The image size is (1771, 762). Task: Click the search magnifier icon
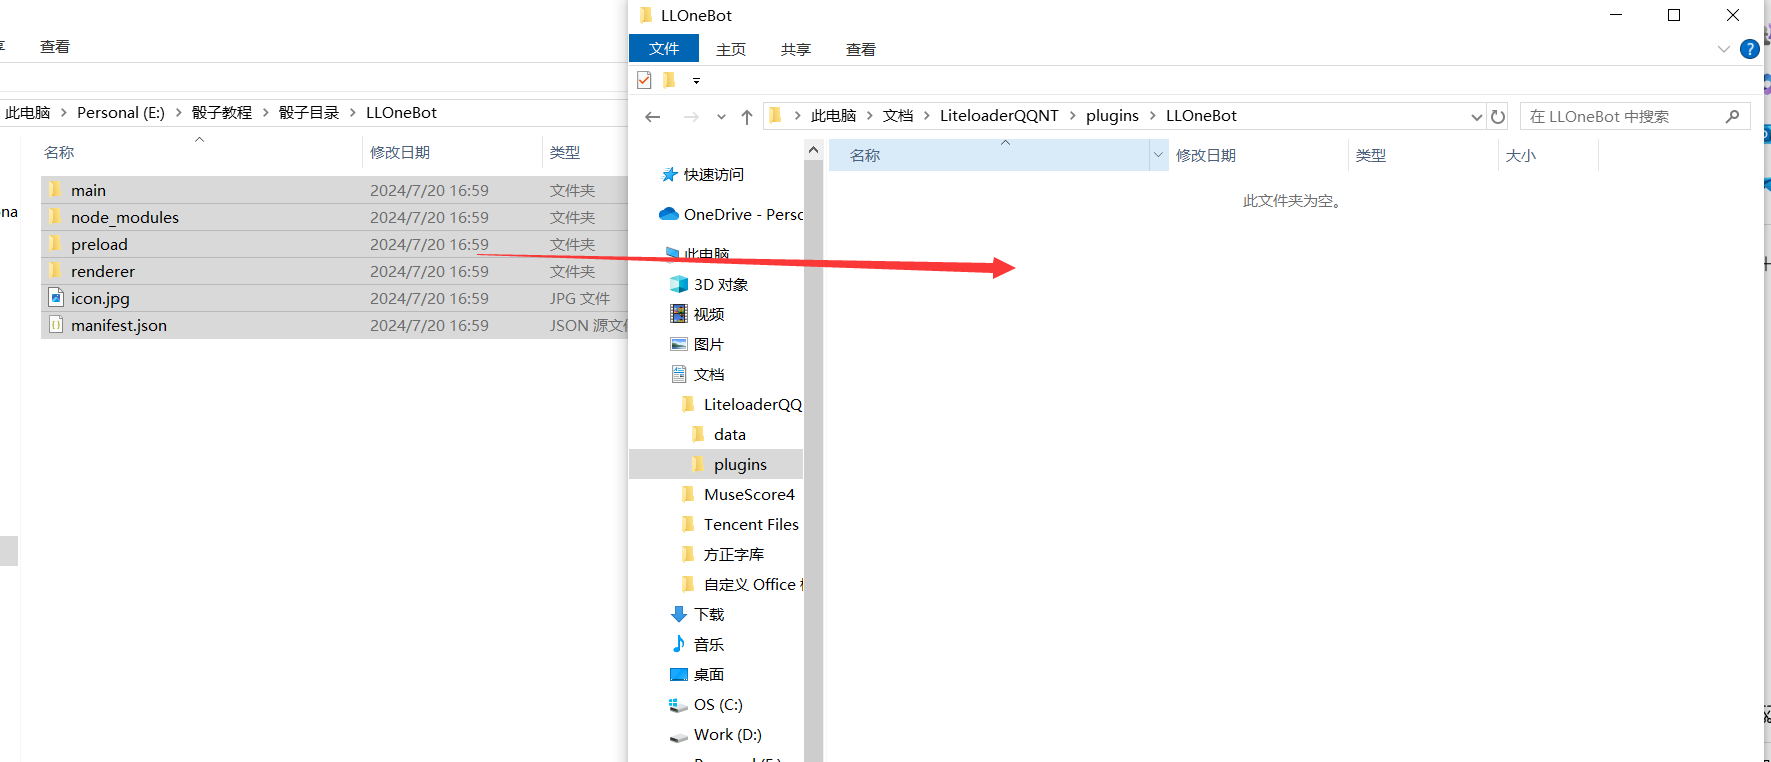pyautogui.click(x=1733, y=117)
